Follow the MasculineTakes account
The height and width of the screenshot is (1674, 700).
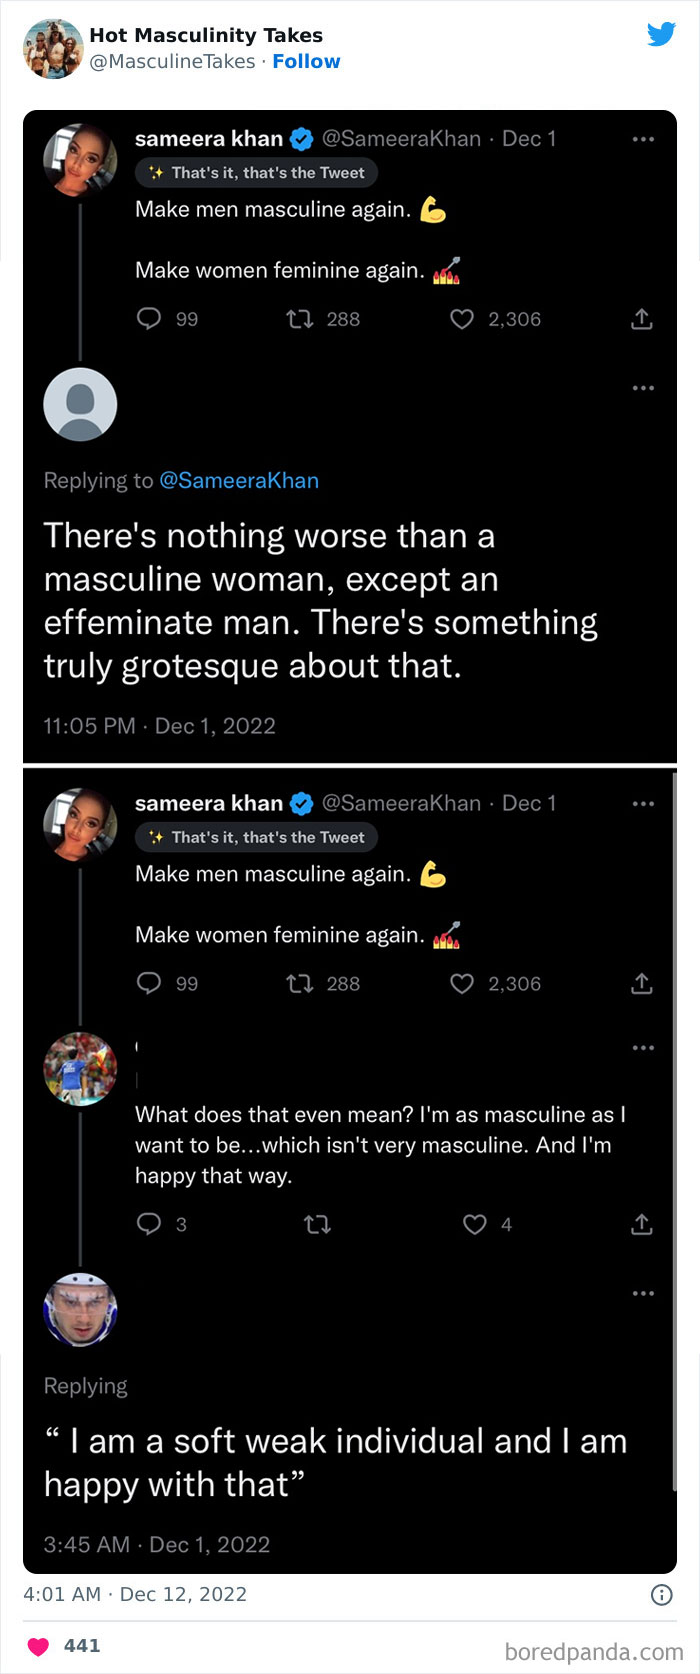coord(307,61)
